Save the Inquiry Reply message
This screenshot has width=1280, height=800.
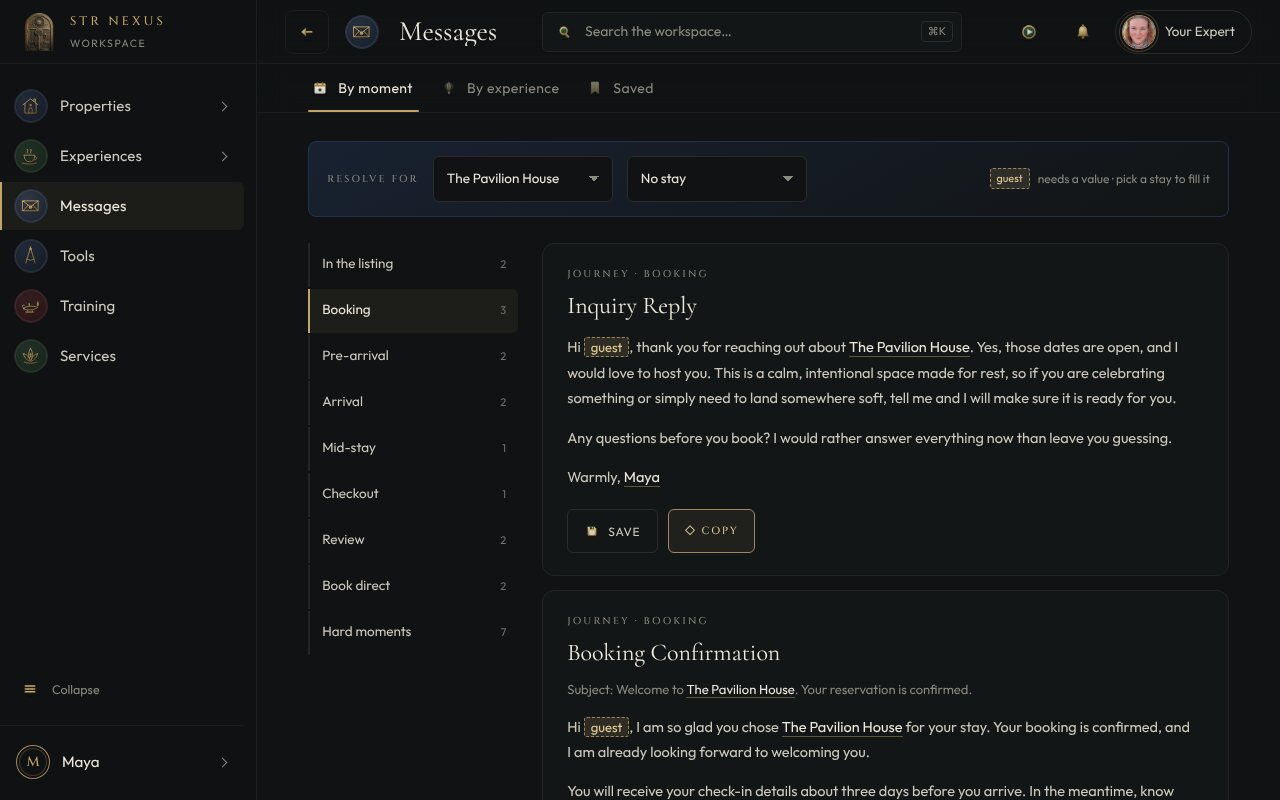click(612, 531)
